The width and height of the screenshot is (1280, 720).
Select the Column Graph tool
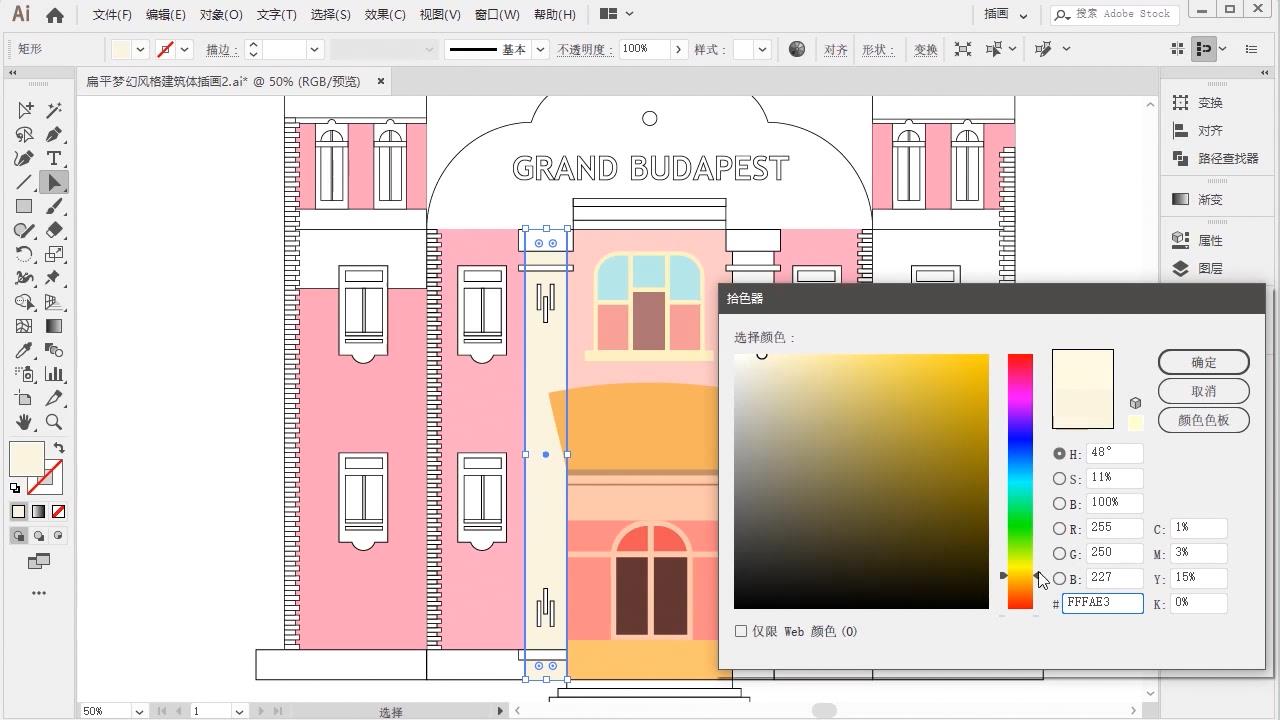[54, 374]
